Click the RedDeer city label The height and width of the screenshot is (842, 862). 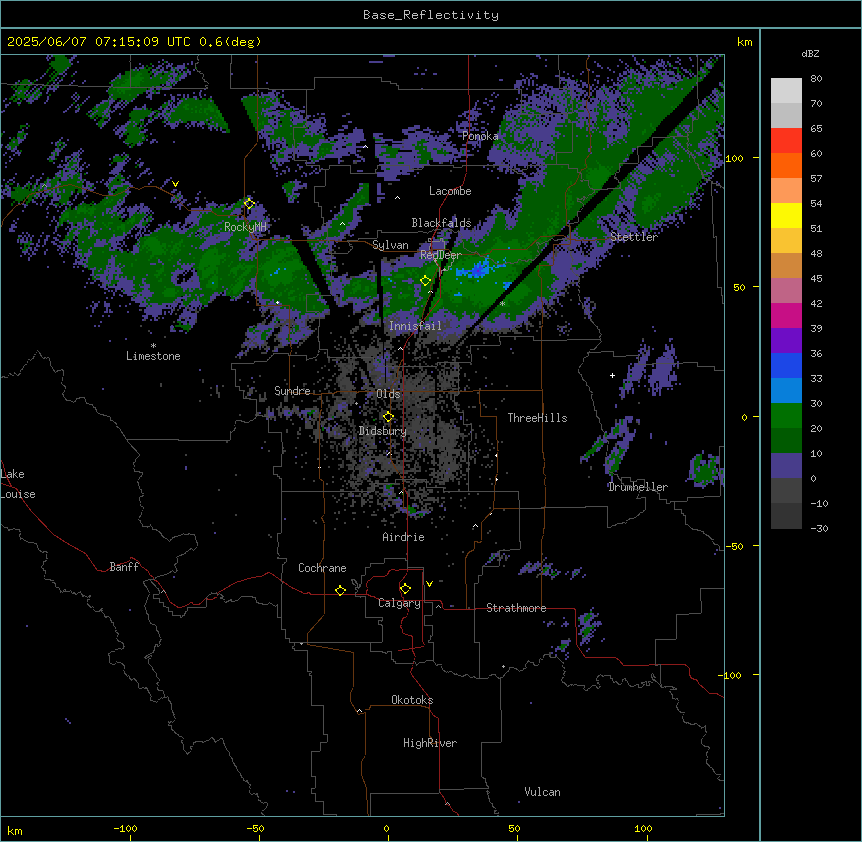441,255
